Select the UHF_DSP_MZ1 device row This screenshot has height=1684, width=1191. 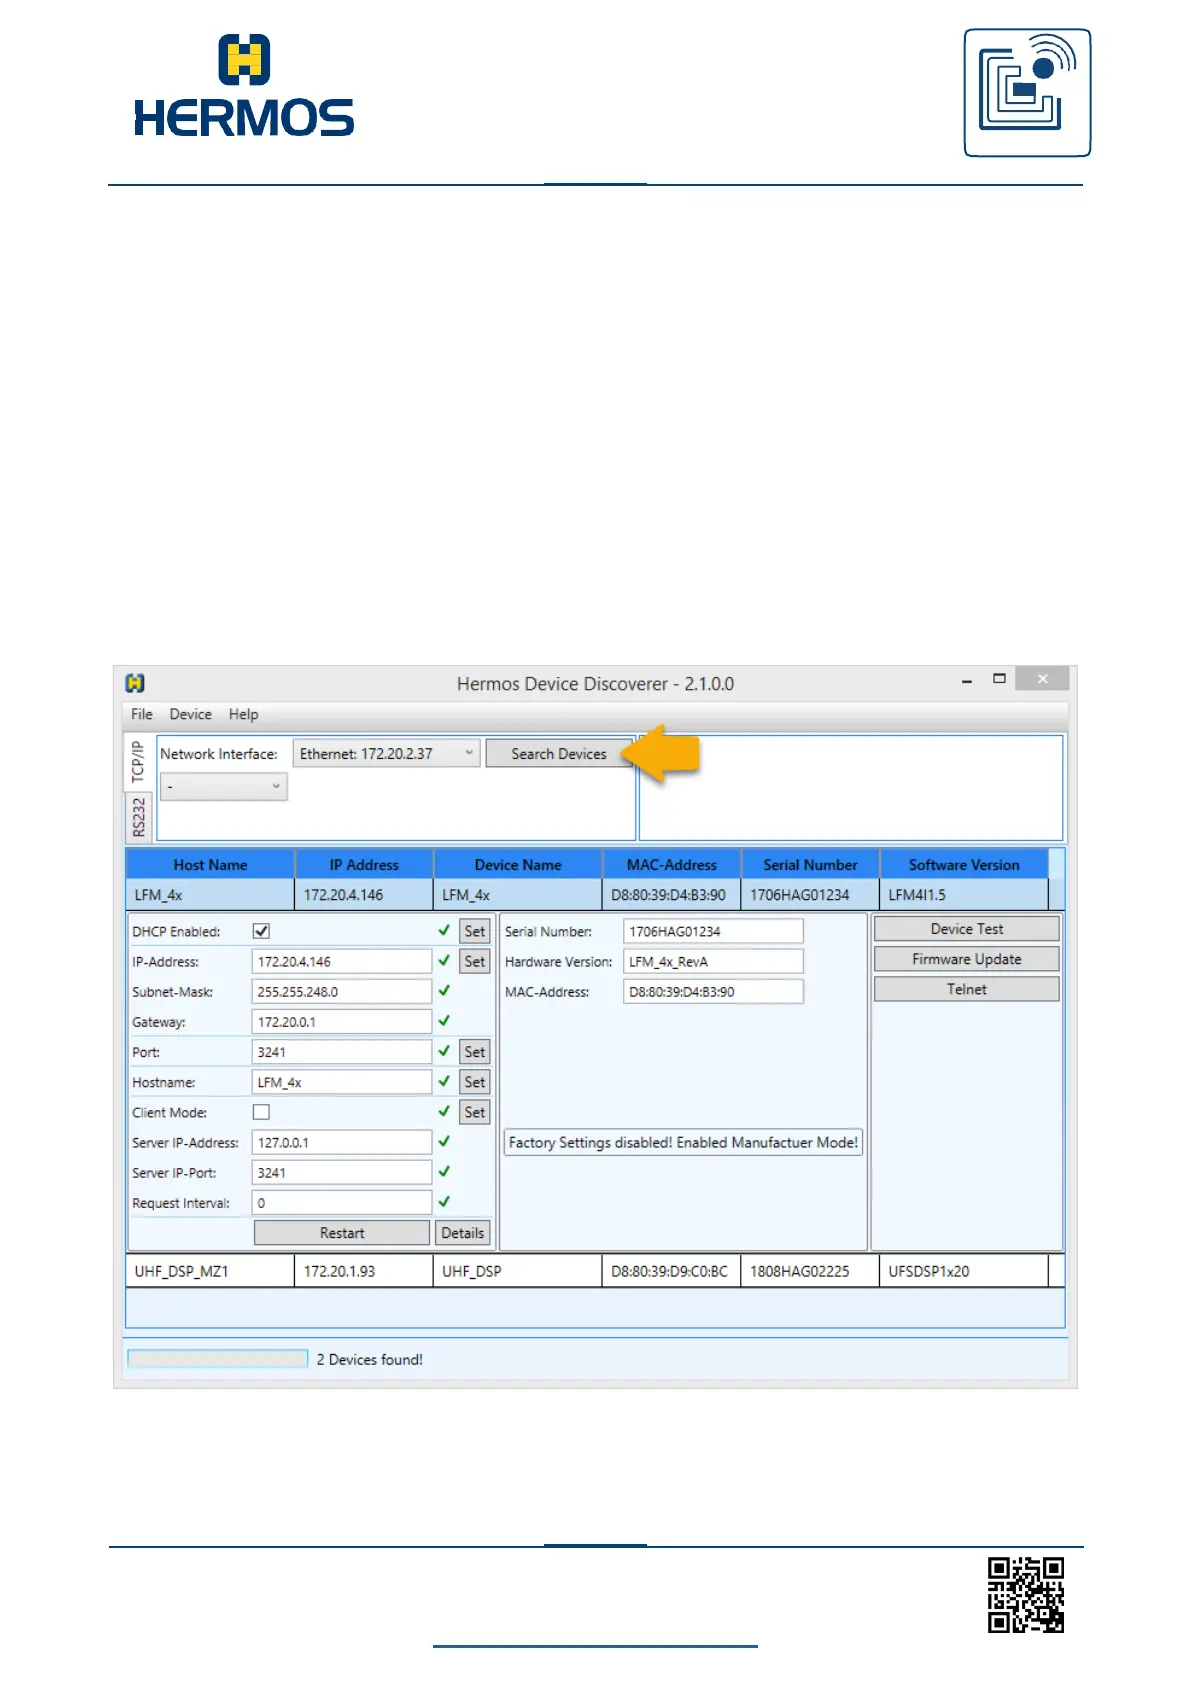pos(595,1271)
